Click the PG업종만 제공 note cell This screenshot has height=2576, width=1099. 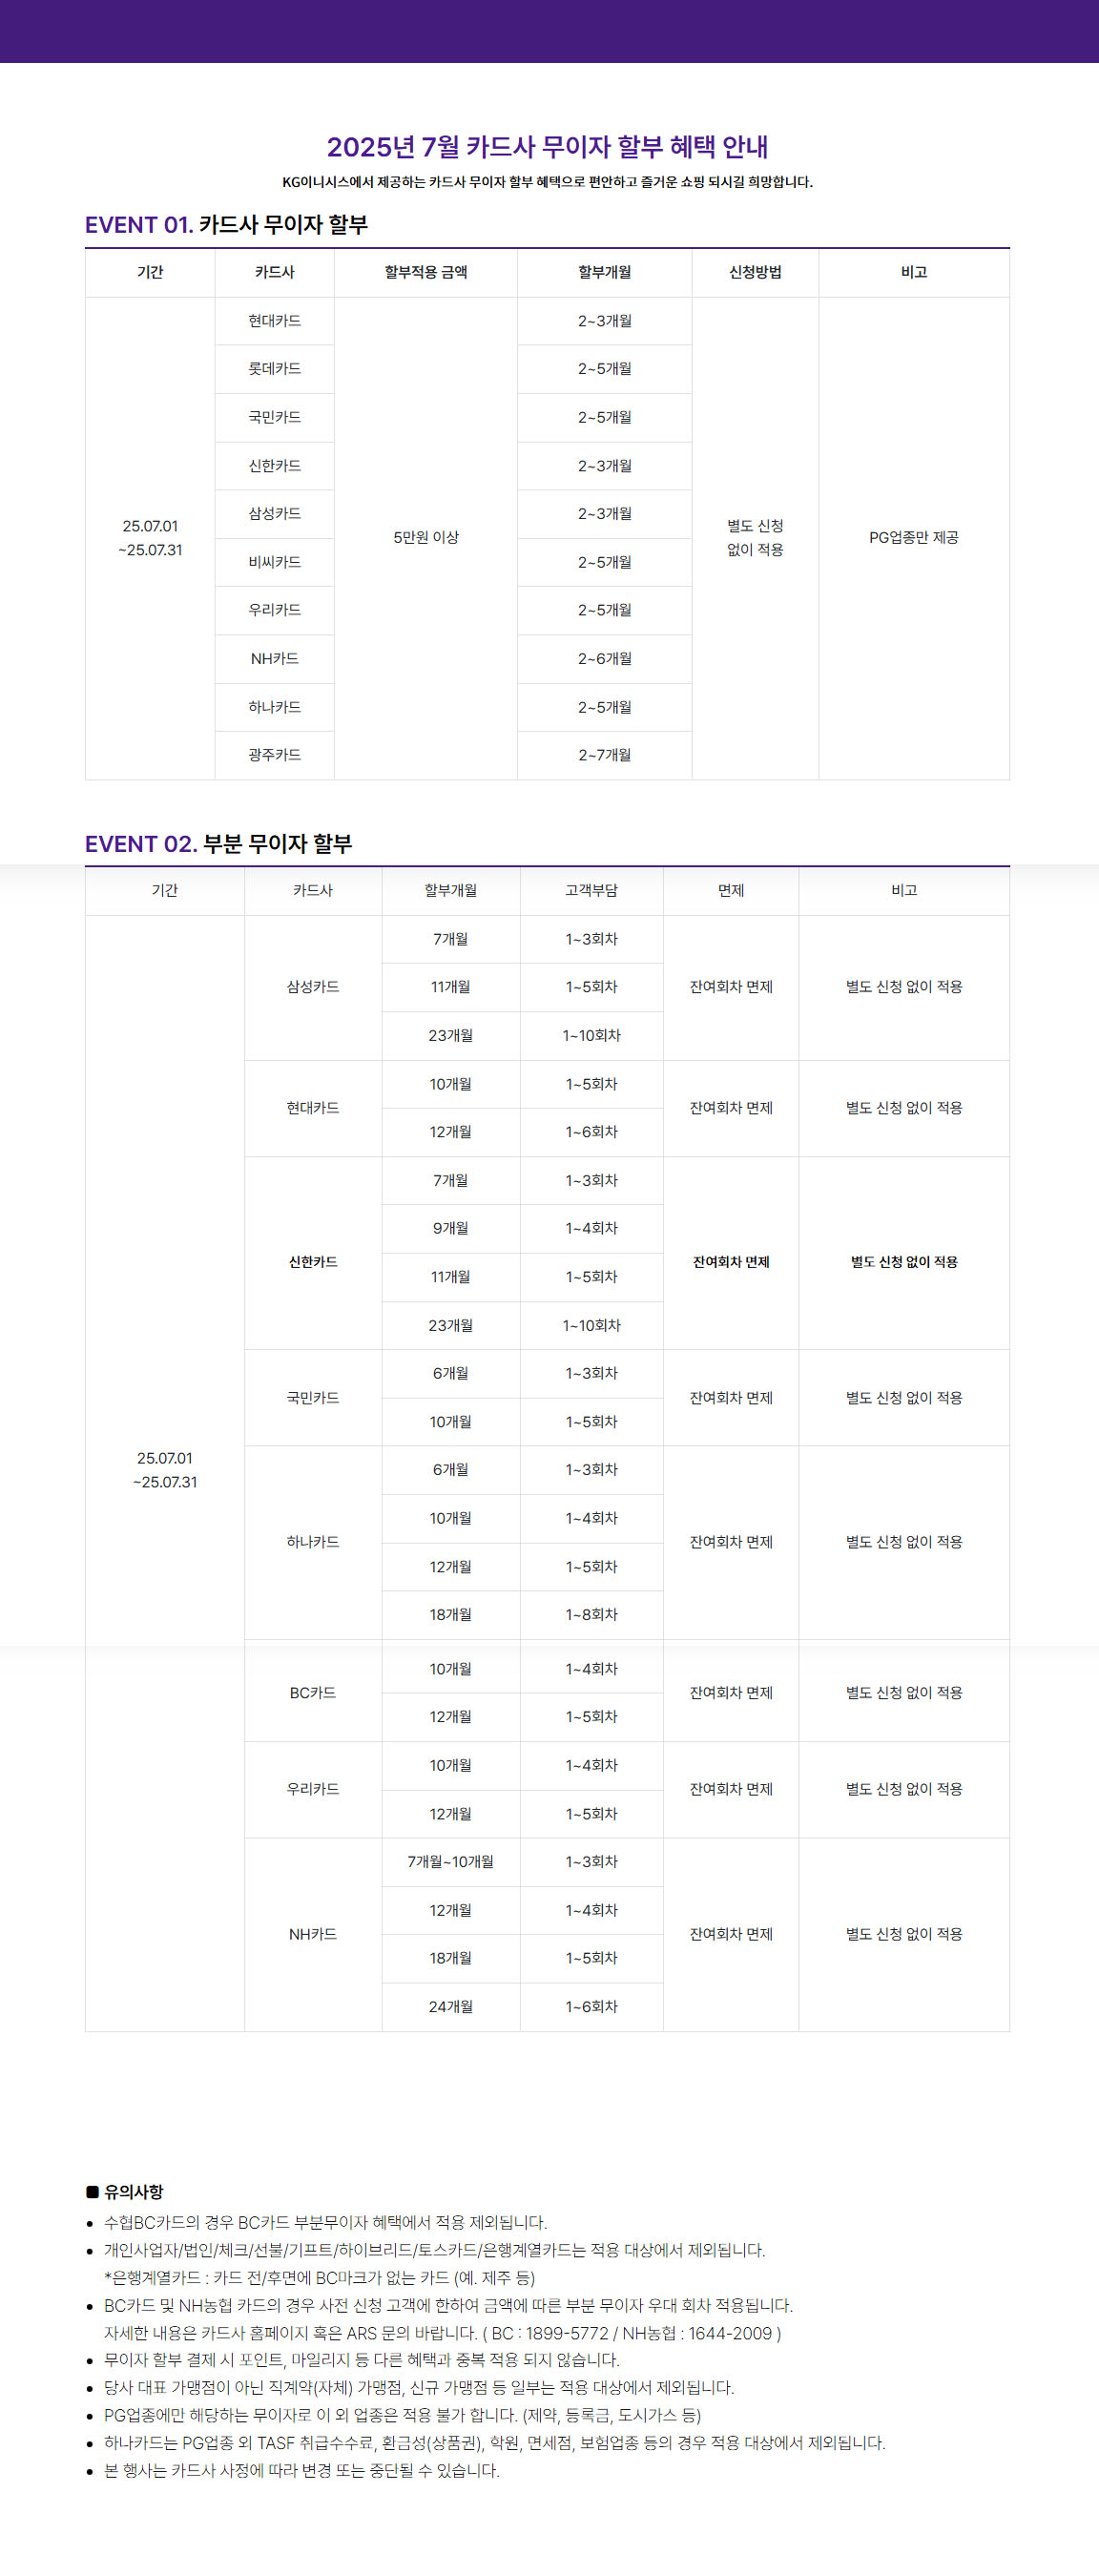[x=913, y=538]
